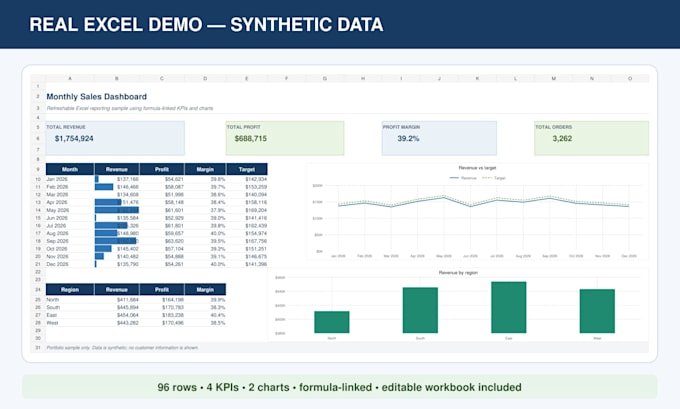The width and height of the screenshot is (680, 409).
Task: Click the Target column header
Action: (x=246, y=169)
